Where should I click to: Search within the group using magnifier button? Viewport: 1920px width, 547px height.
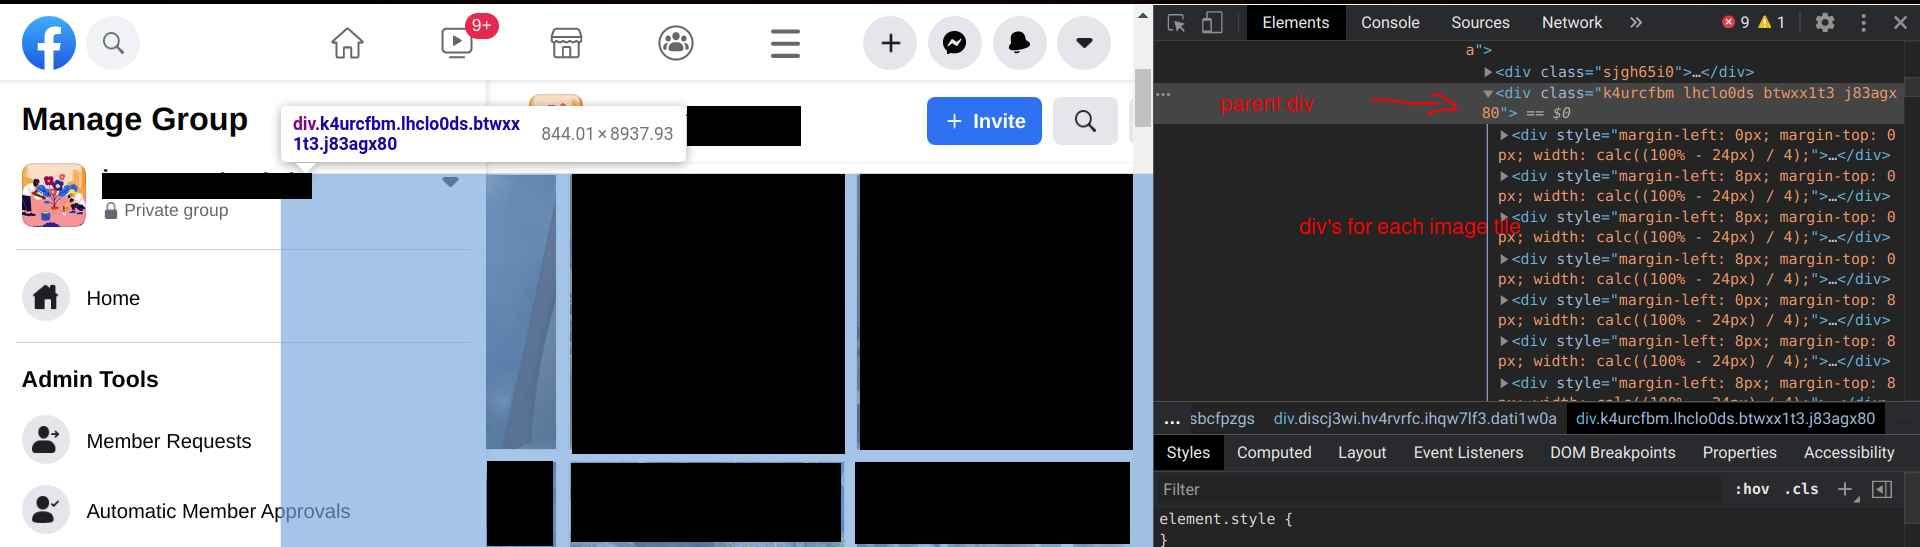1085,121
